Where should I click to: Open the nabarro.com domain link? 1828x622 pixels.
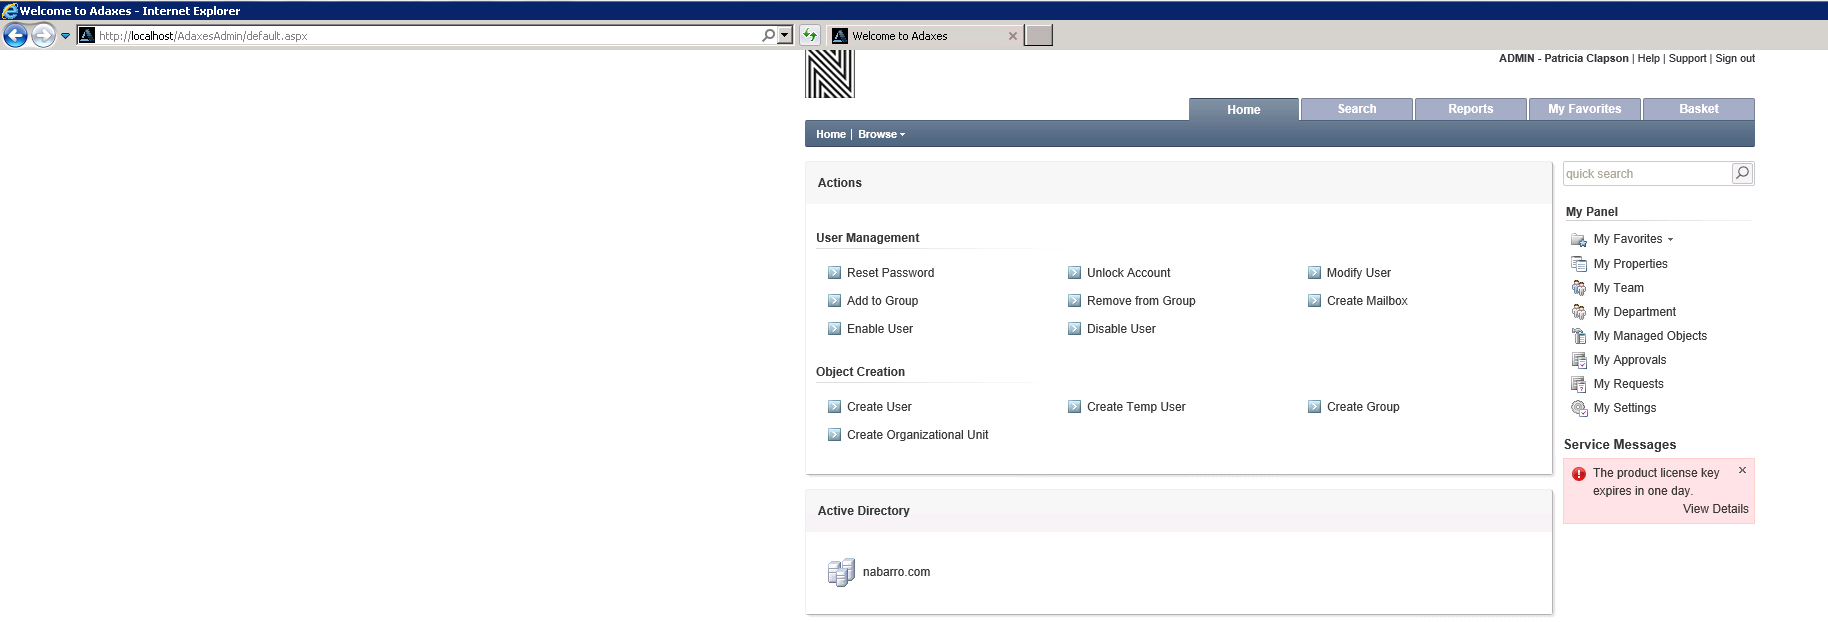point(897,572)
